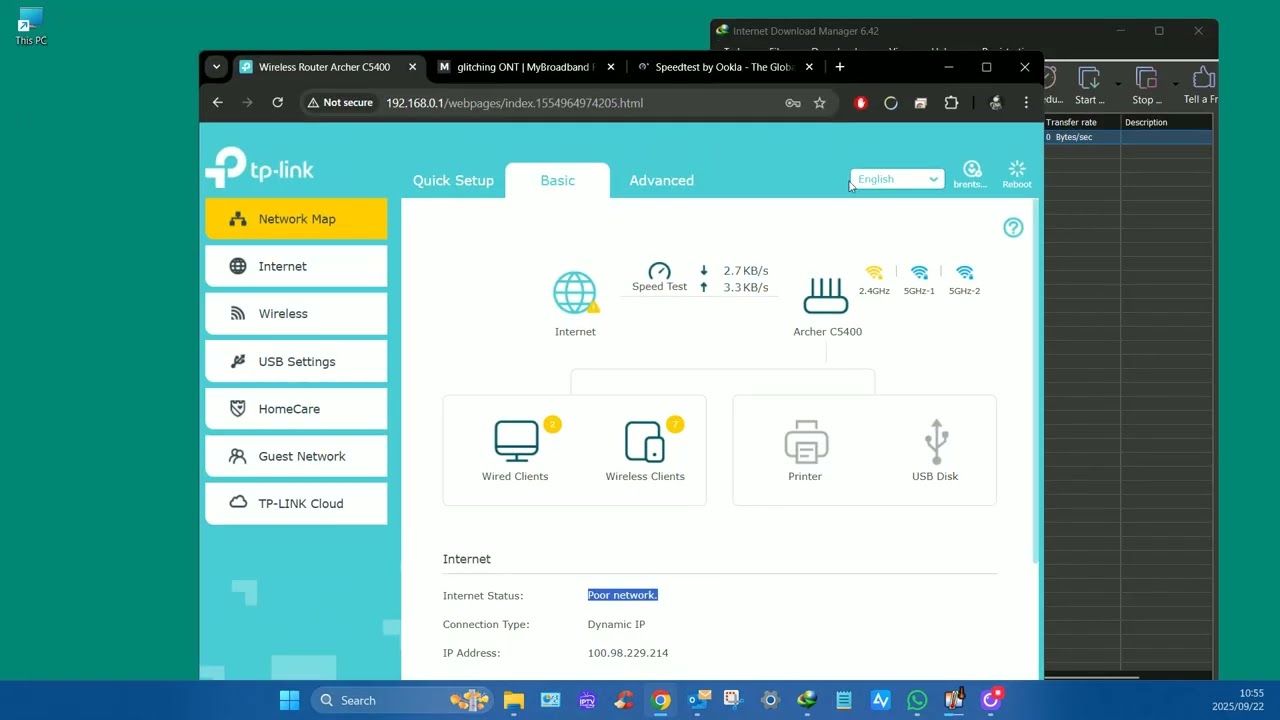This screenshot has height=720, width=1280.
Task: Click the address bar URL
Action: click(x=514, y=103)
